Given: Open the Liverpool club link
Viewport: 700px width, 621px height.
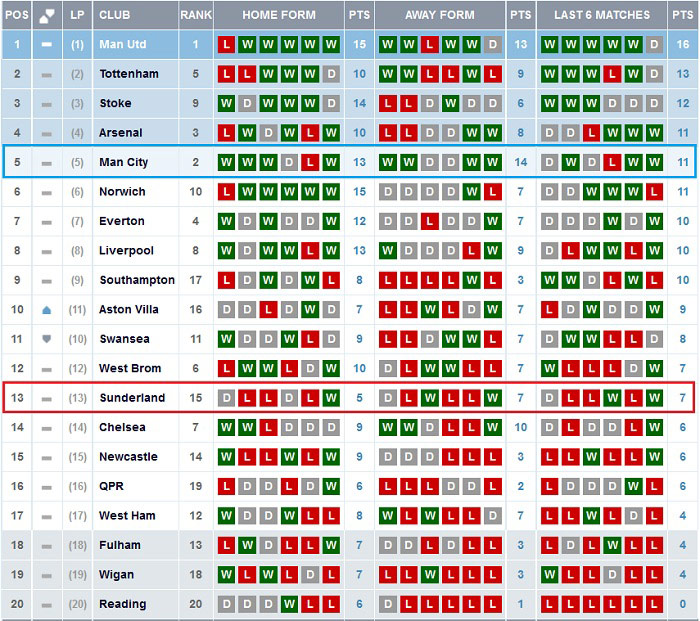Looking at the screenshot, I should (126, 251).
